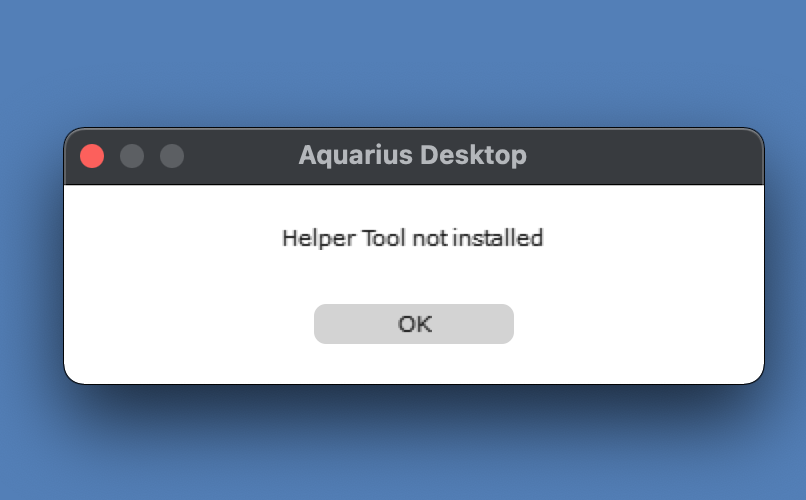Click the grayed-out zoom window button
This screenshot has height=500, width=806.
click(x=172, y=156)
